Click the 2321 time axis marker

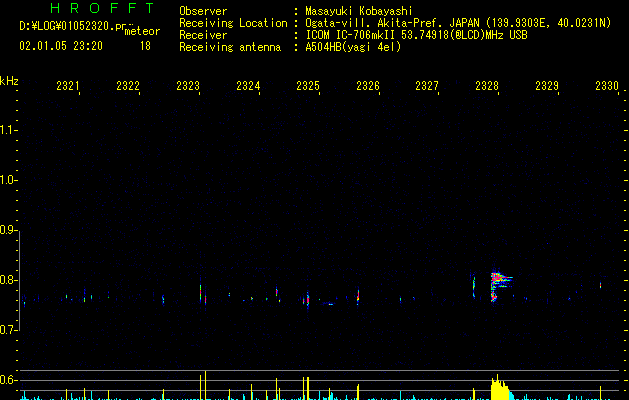[x=68, y=85]
